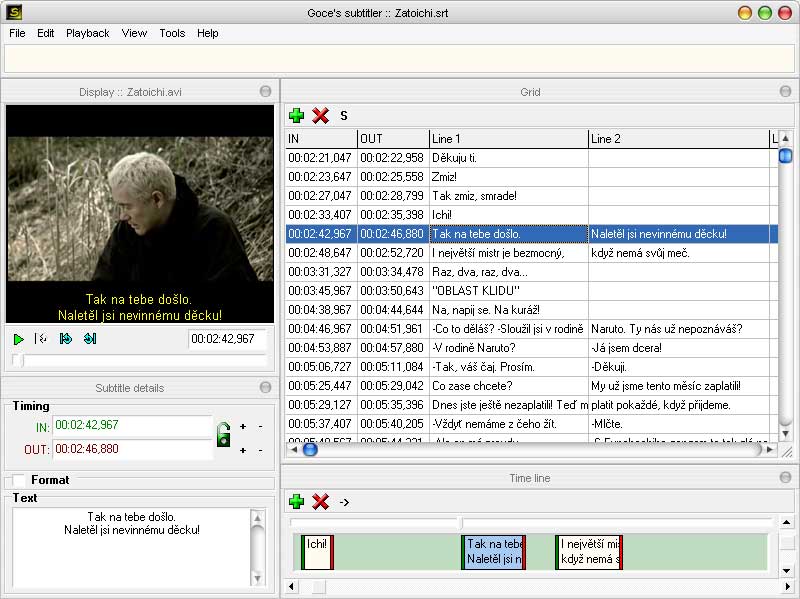Open the Help menu
Image resolution: width=800 pixels, height=599 pixels.
(x=208, y=33)
